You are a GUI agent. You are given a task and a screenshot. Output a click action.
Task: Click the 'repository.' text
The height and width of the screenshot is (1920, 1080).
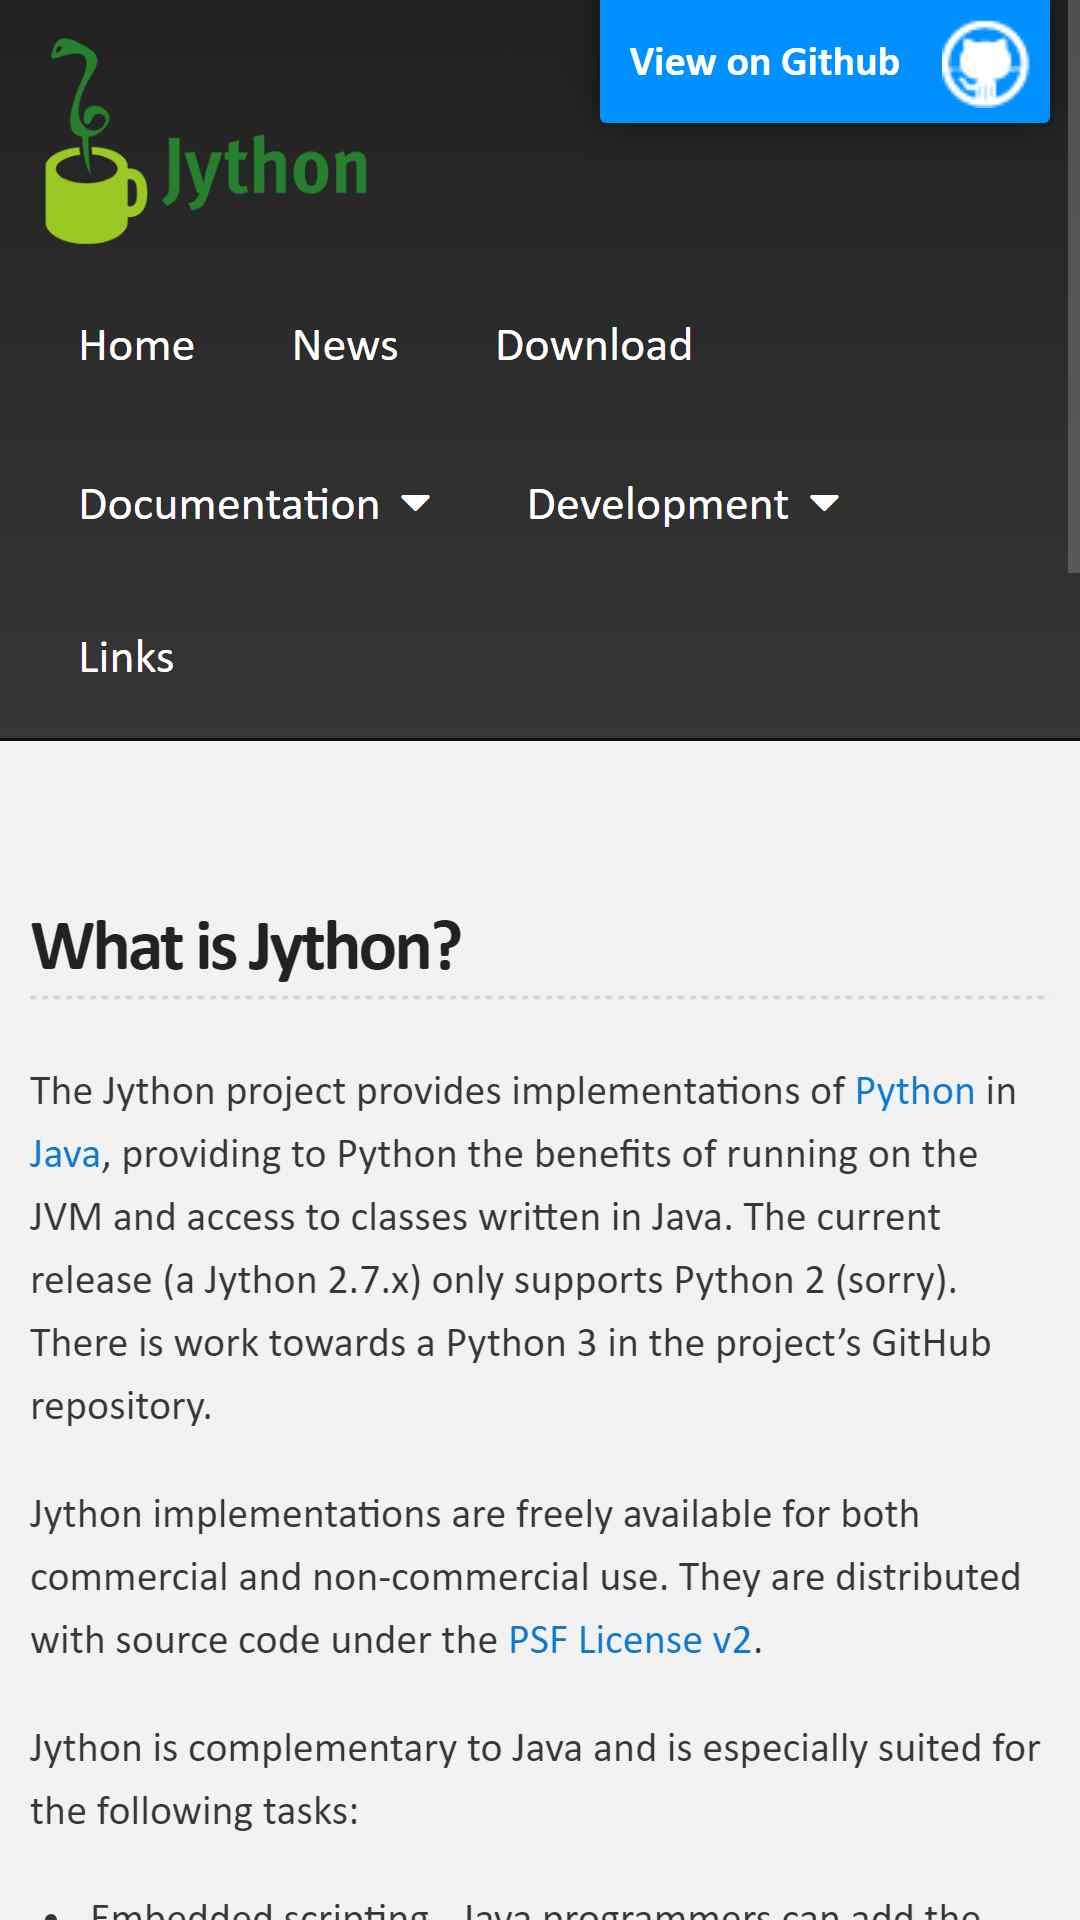(121, 1407)
